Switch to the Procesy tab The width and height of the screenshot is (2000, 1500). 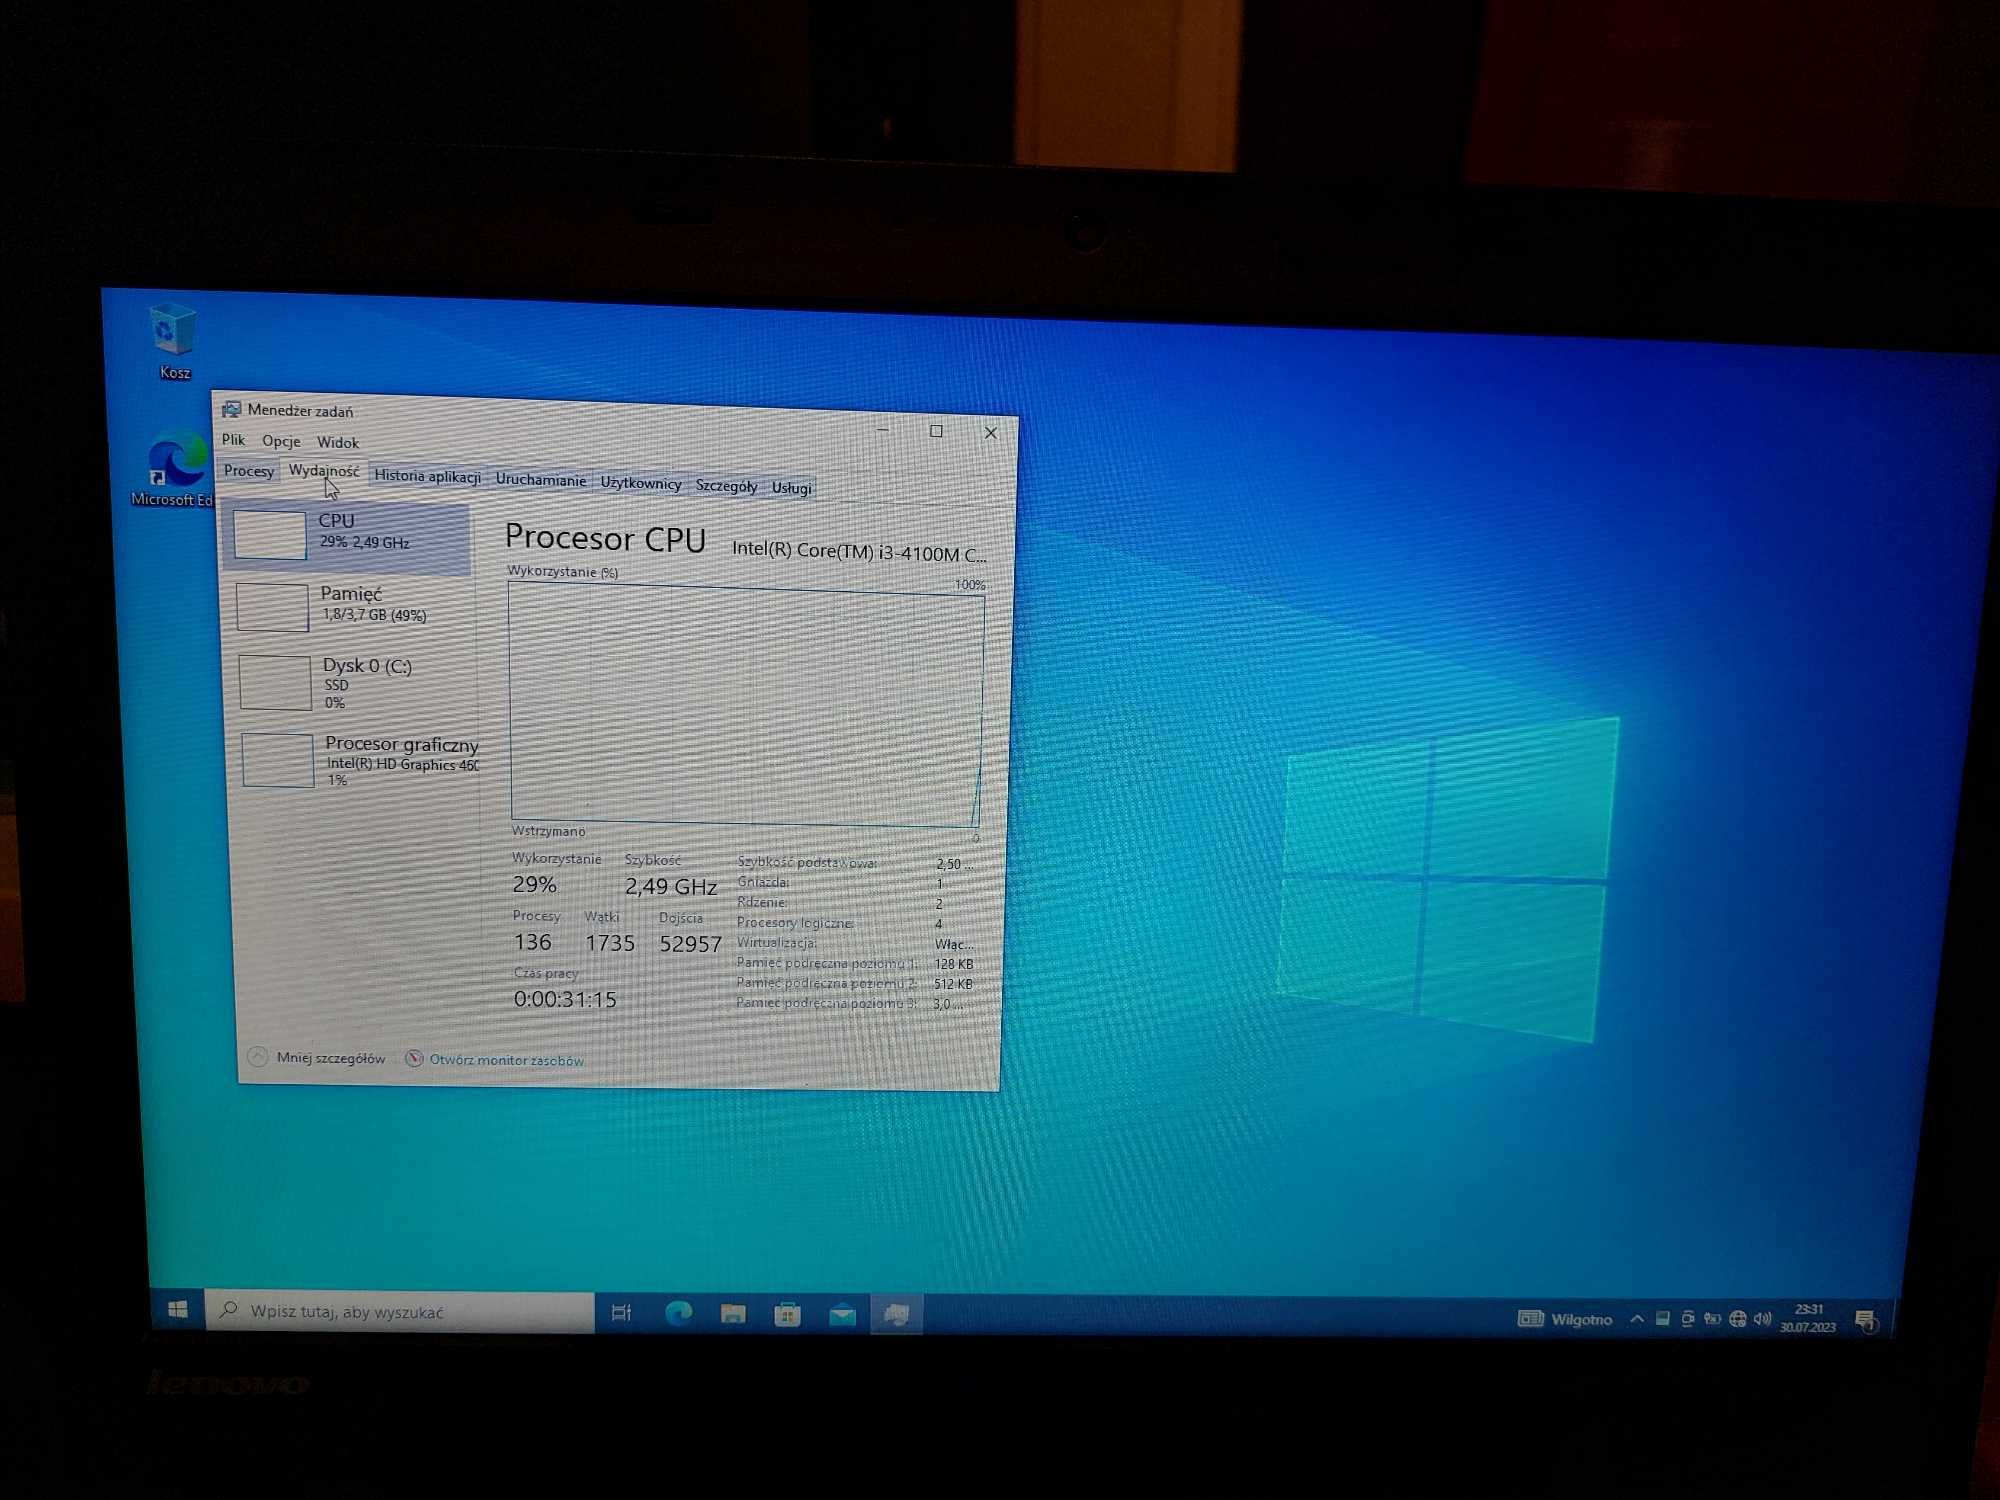(x=249, y=470)
